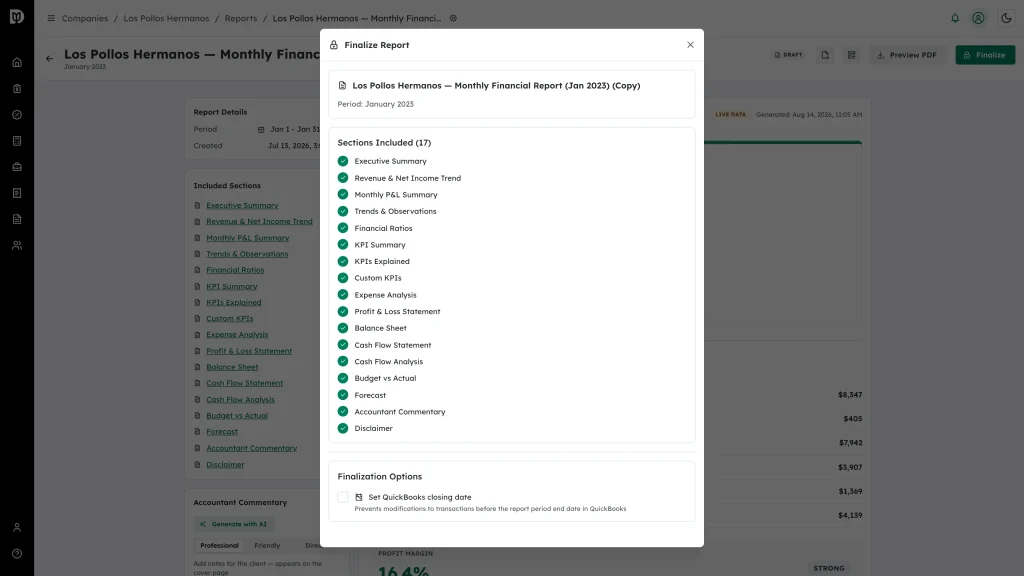The height and width of the screenshot is (576, 1024).
Task: Open Forecast section link
Action: (222, 432)
